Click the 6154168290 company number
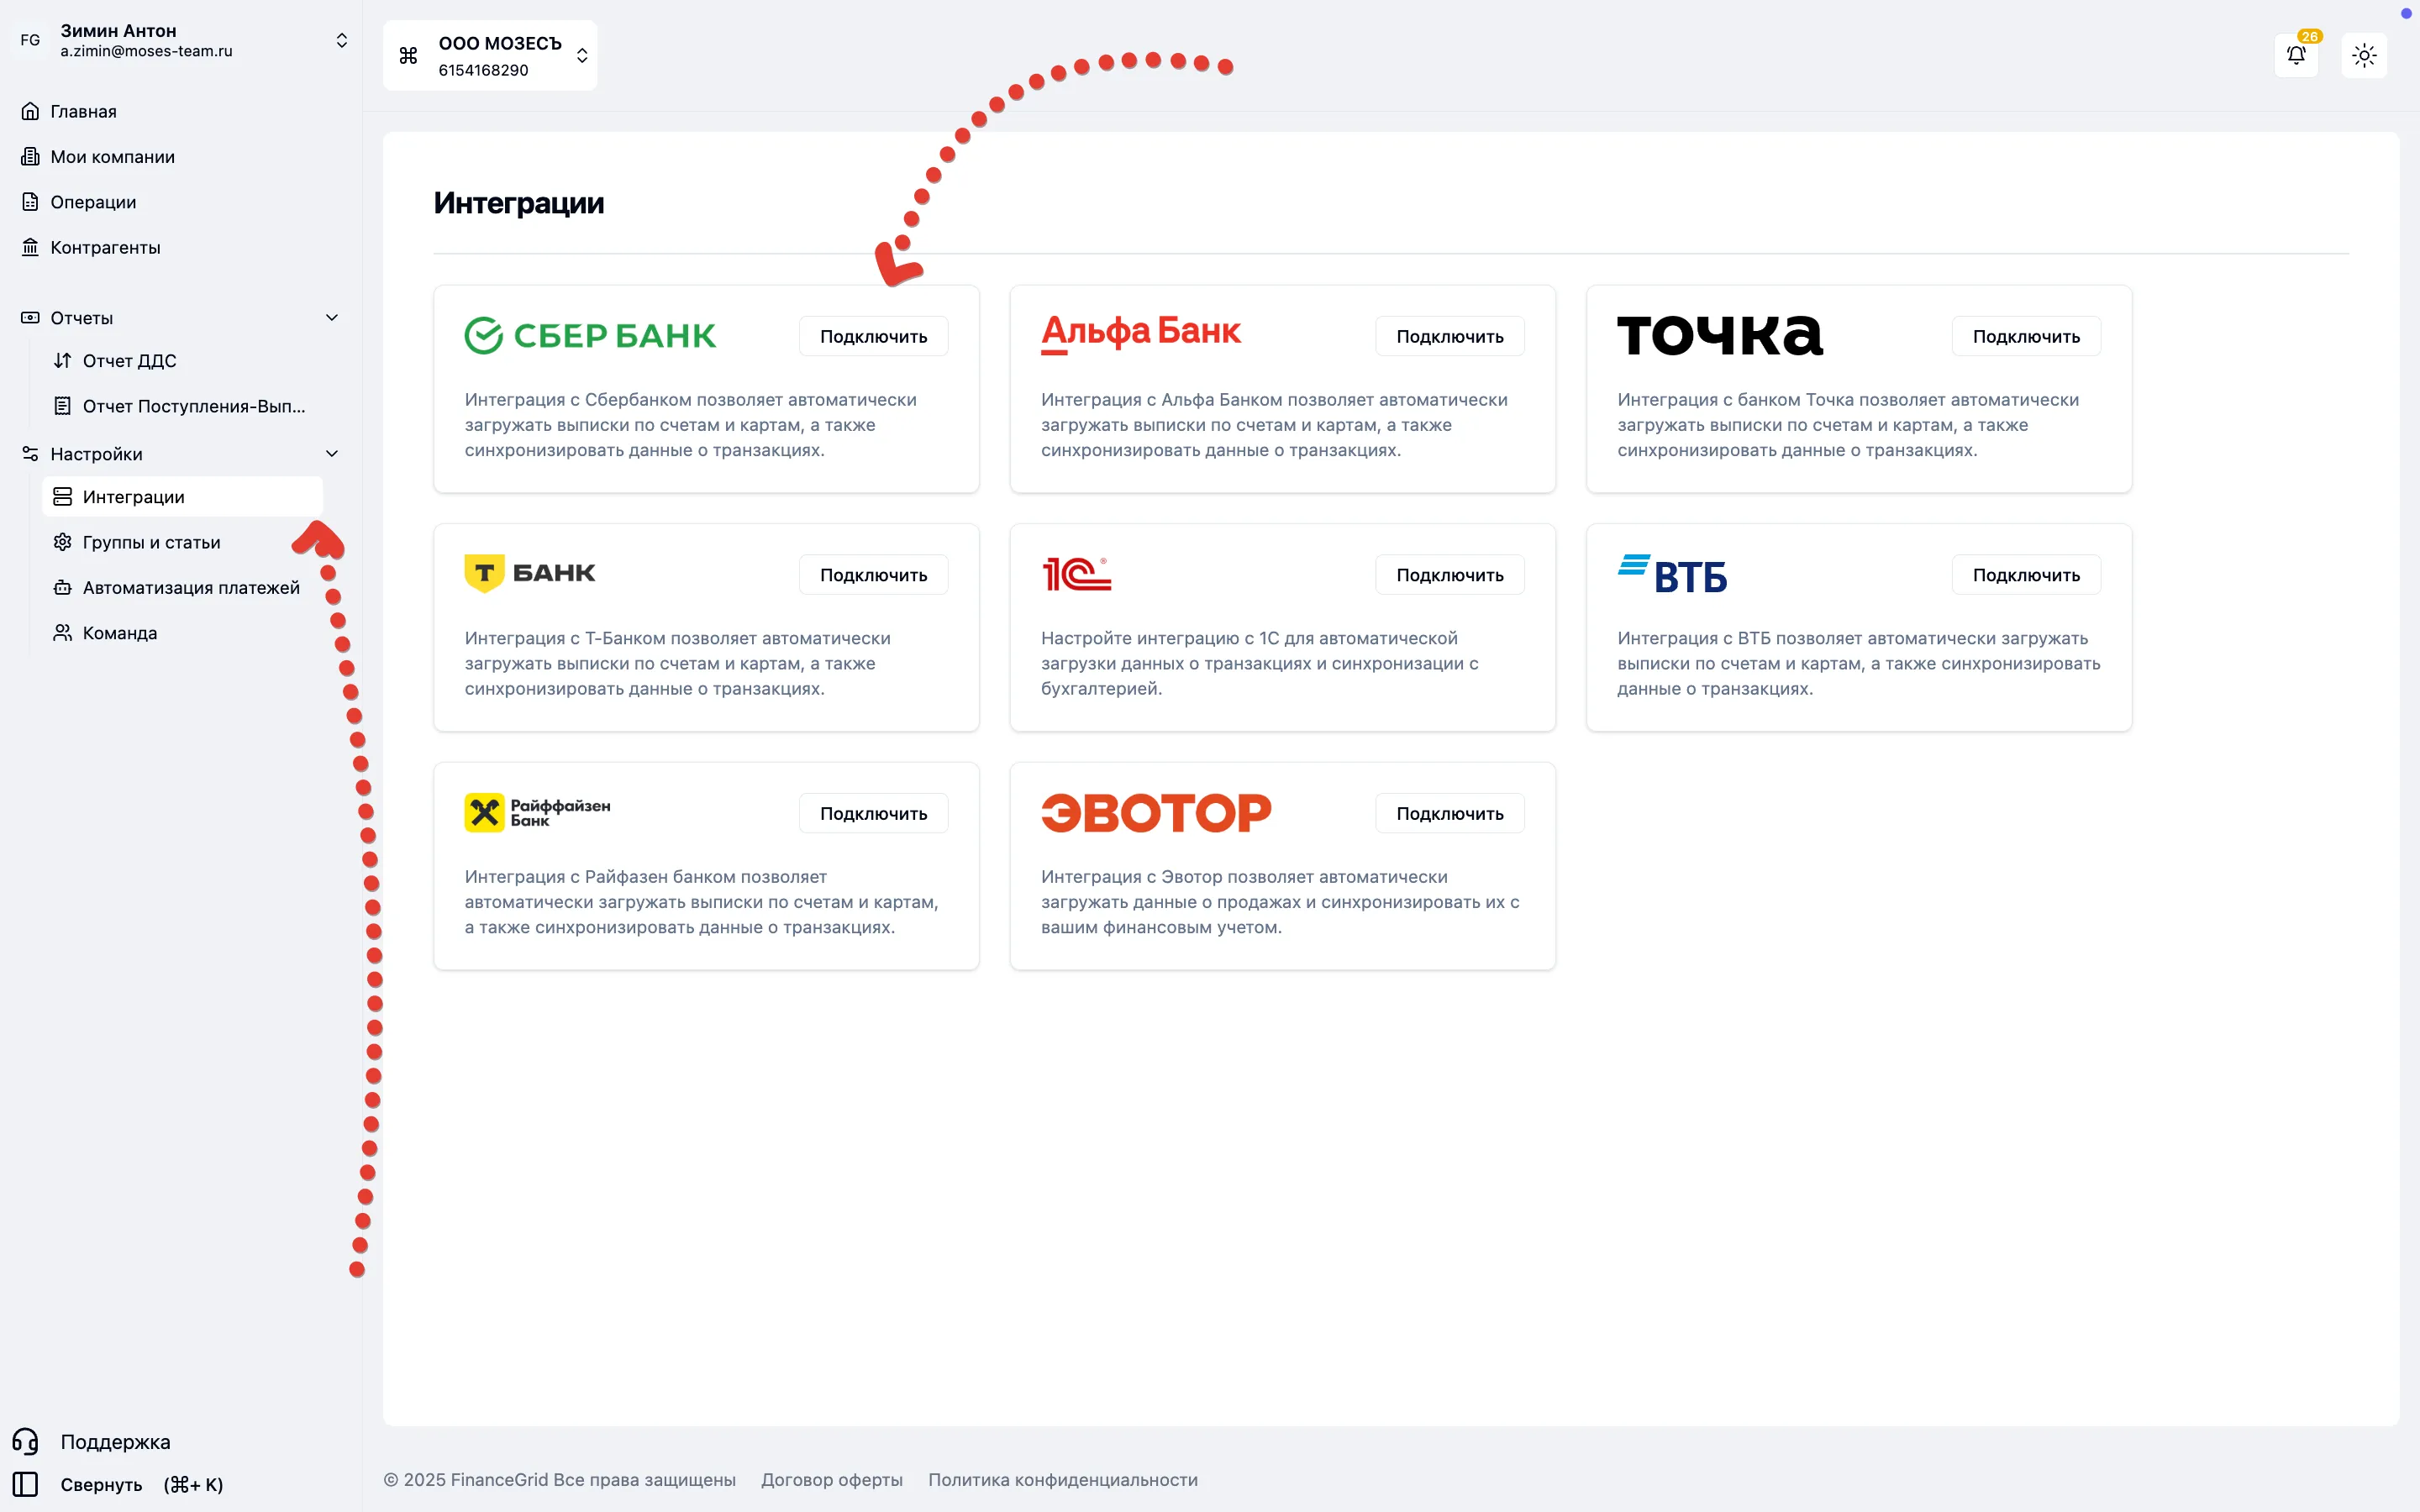The image size is (2420, 1512). [483, 70]
